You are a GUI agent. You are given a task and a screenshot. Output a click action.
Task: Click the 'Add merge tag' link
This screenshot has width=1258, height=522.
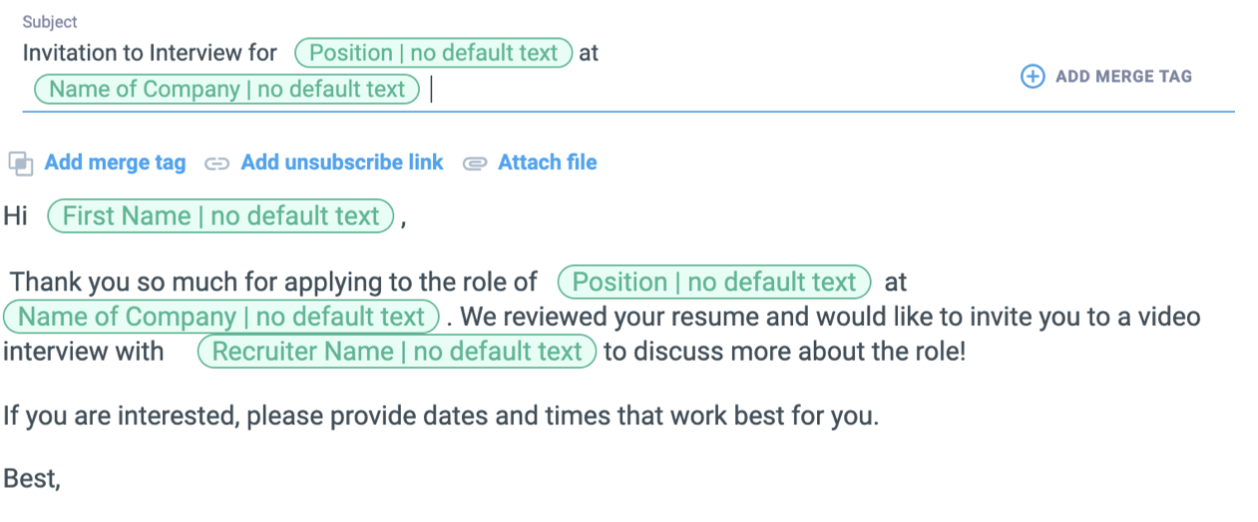point(115,163)
